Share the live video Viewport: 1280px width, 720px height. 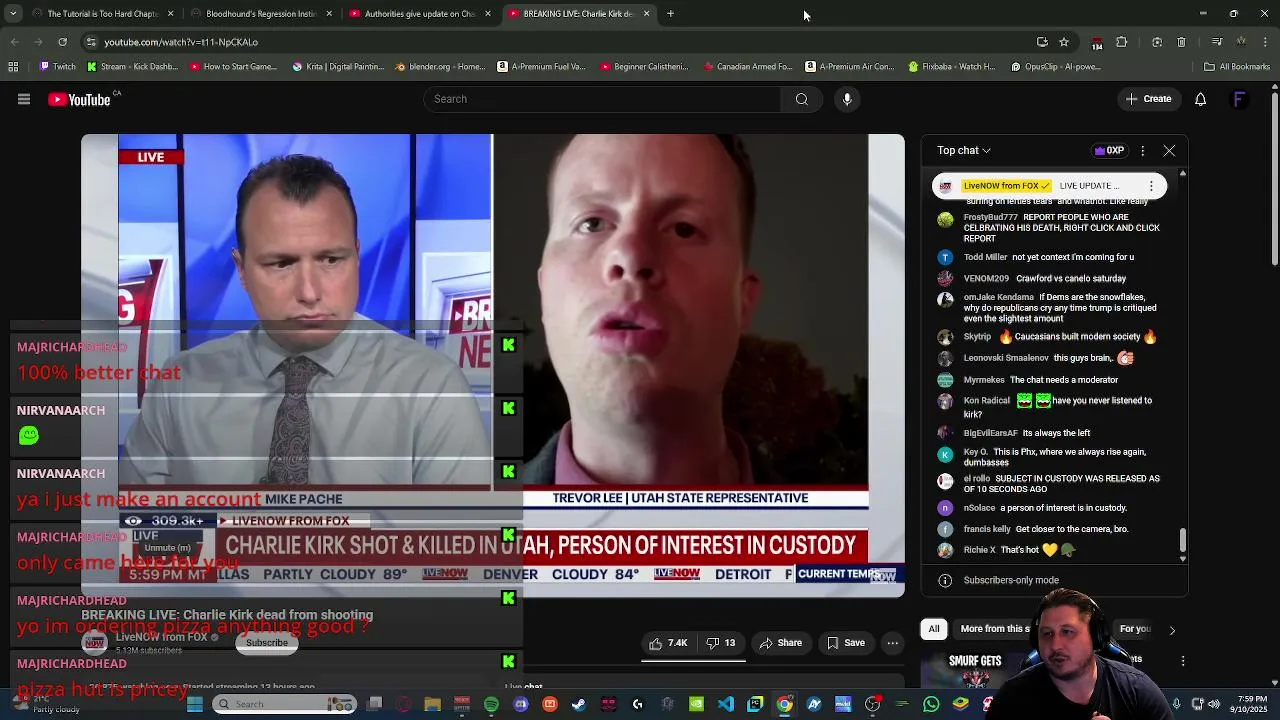tap(781, 643)
